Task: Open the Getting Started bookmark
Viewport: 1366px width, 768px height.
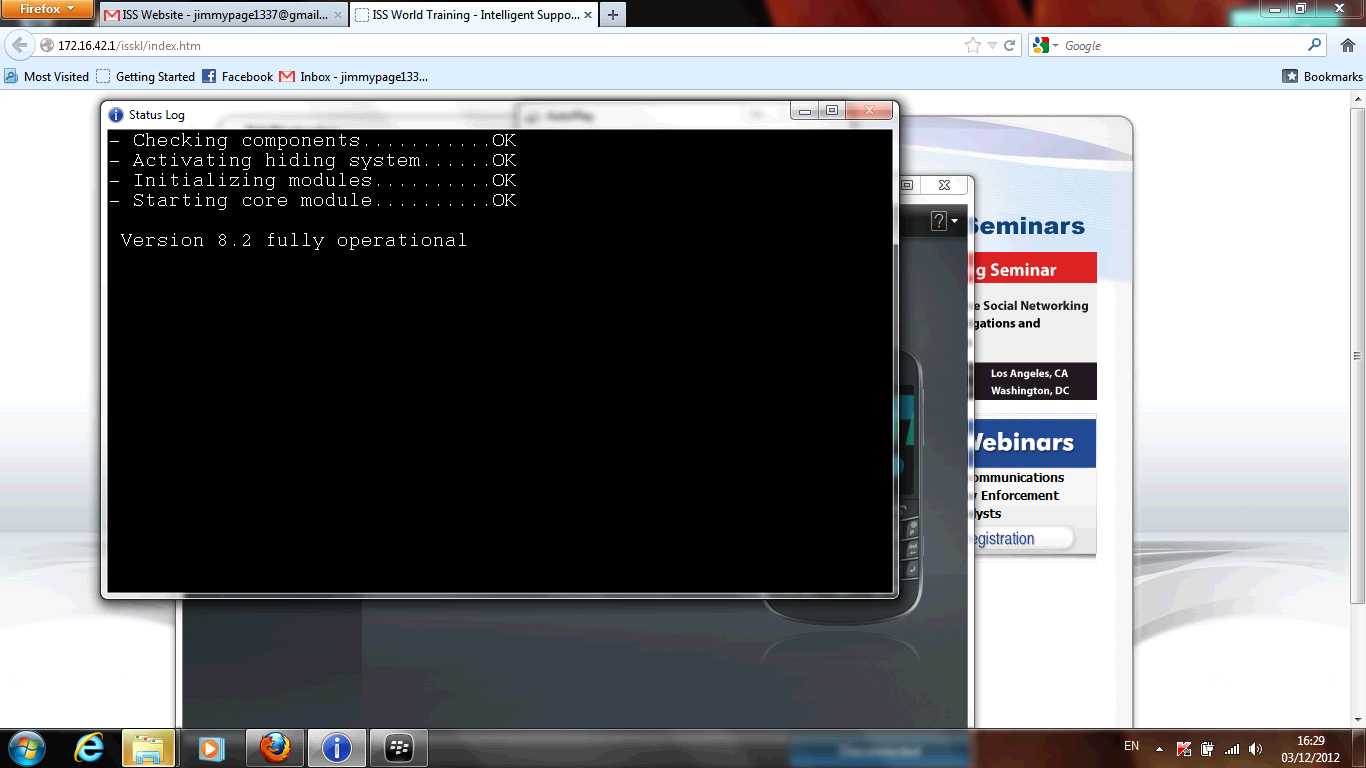Action: point(145,77)
